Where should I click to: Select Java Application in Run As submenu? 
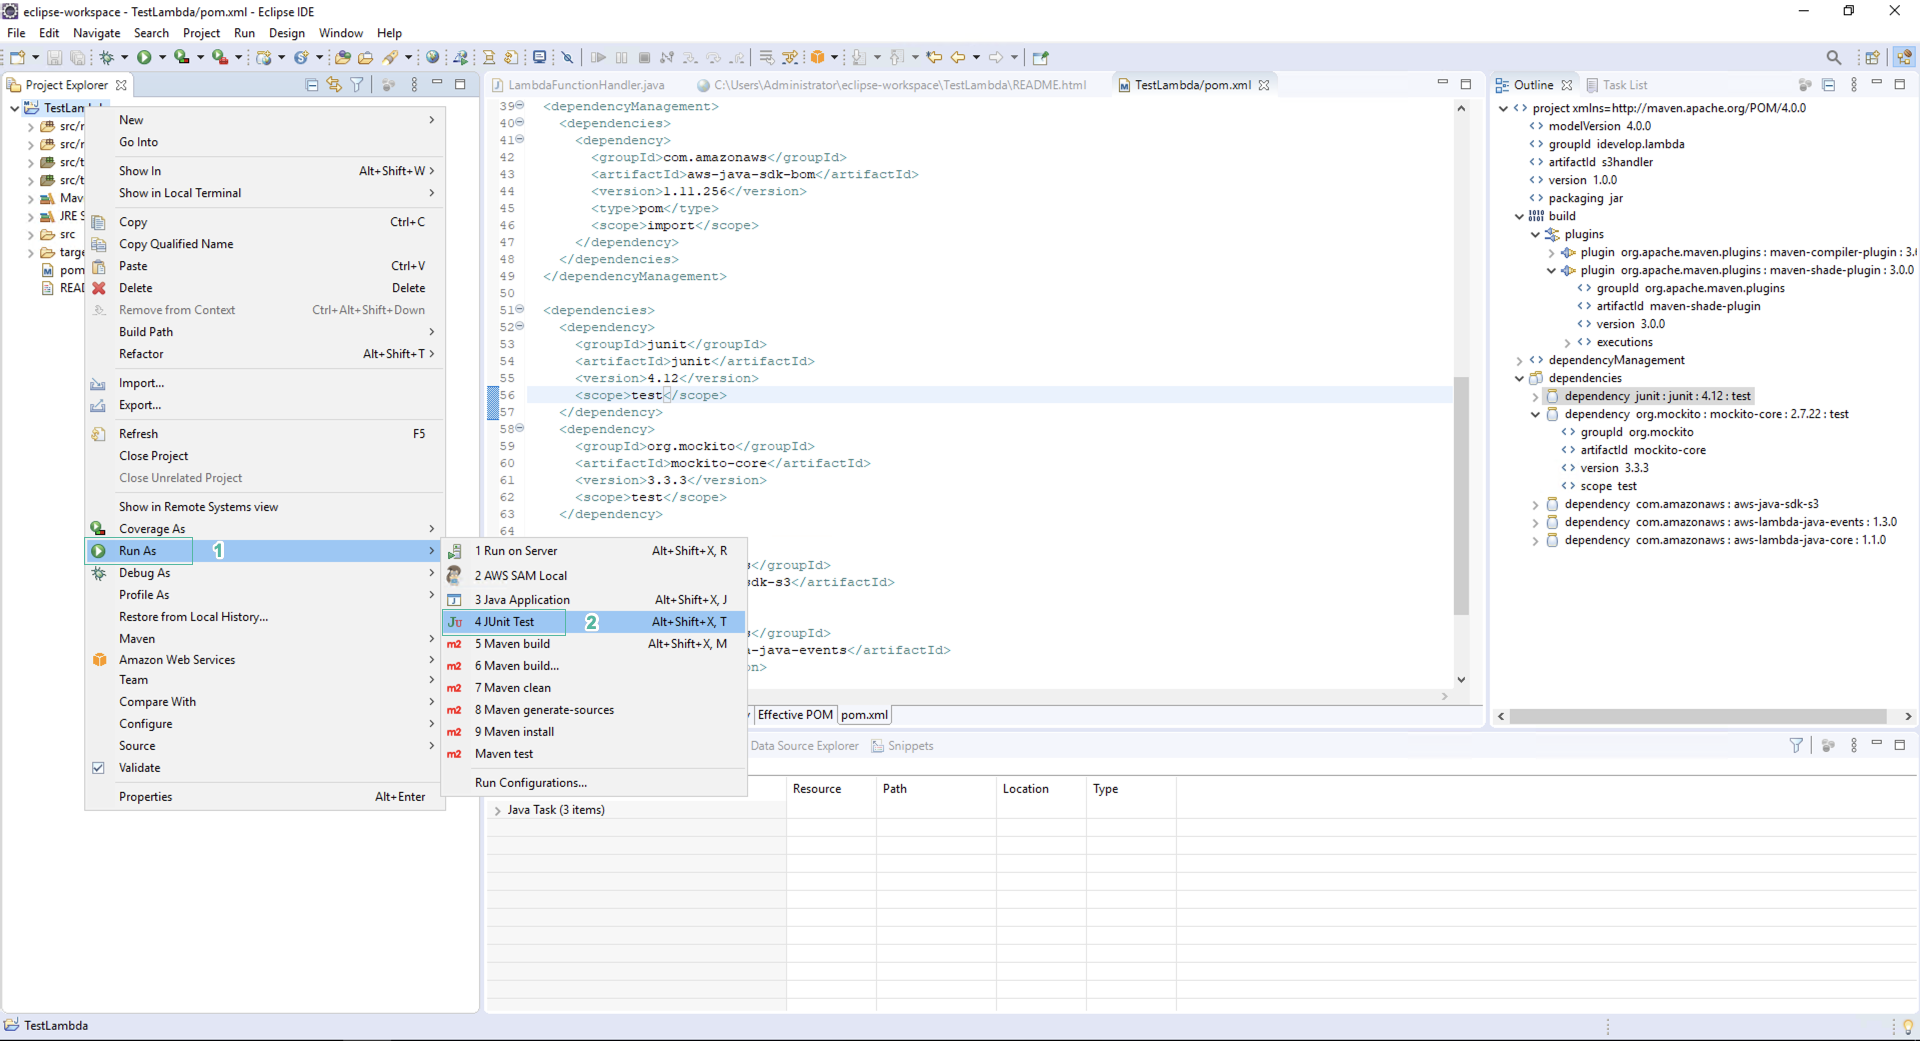594,600
